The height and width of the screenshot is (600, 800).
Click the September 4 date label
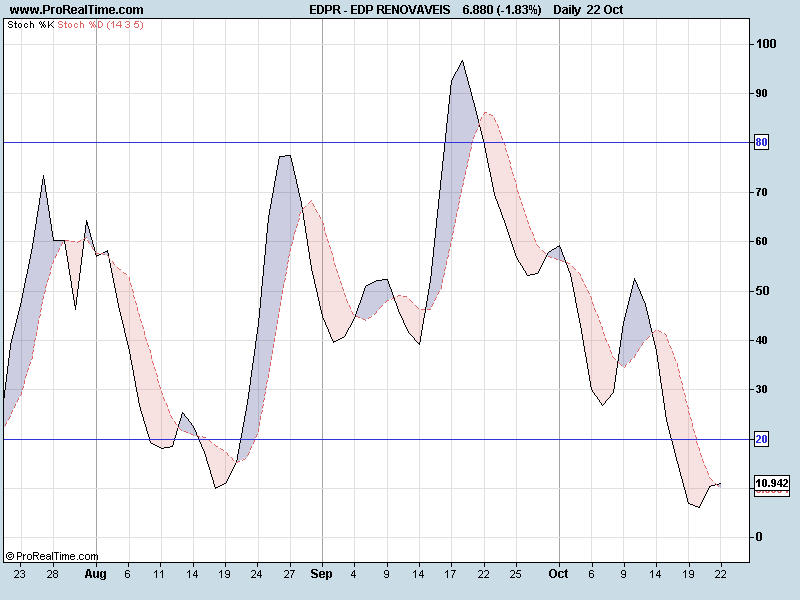pos(354,574)
